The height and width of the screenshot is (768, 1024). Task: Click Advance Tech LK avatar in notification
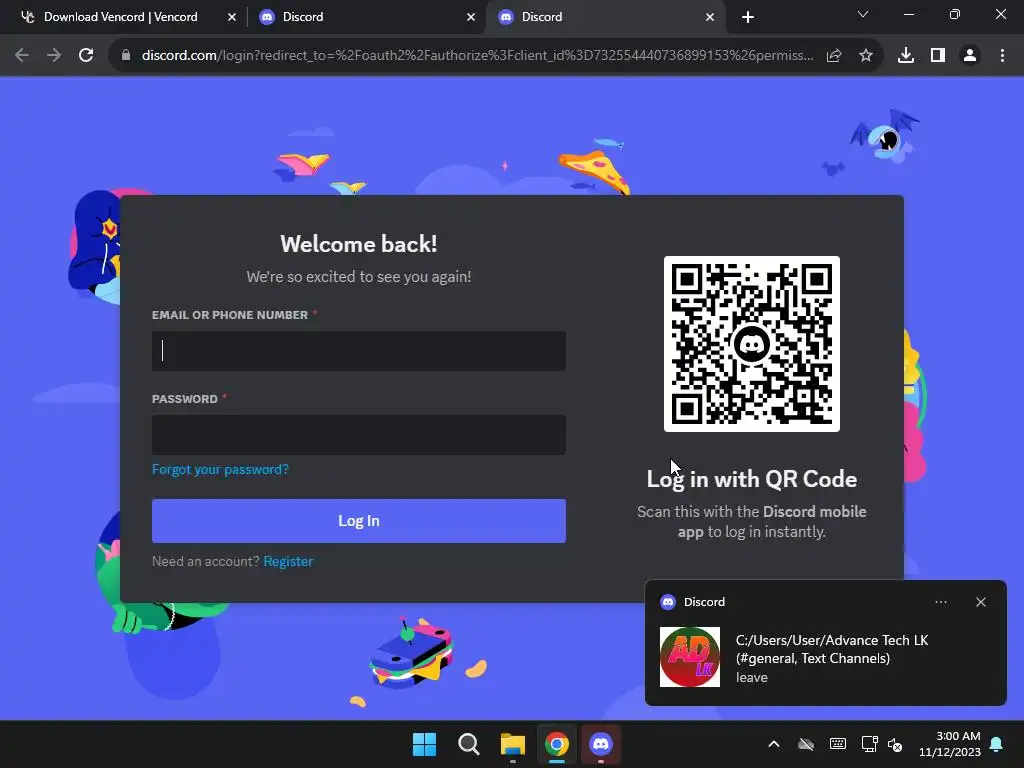[x=690, y=657]
